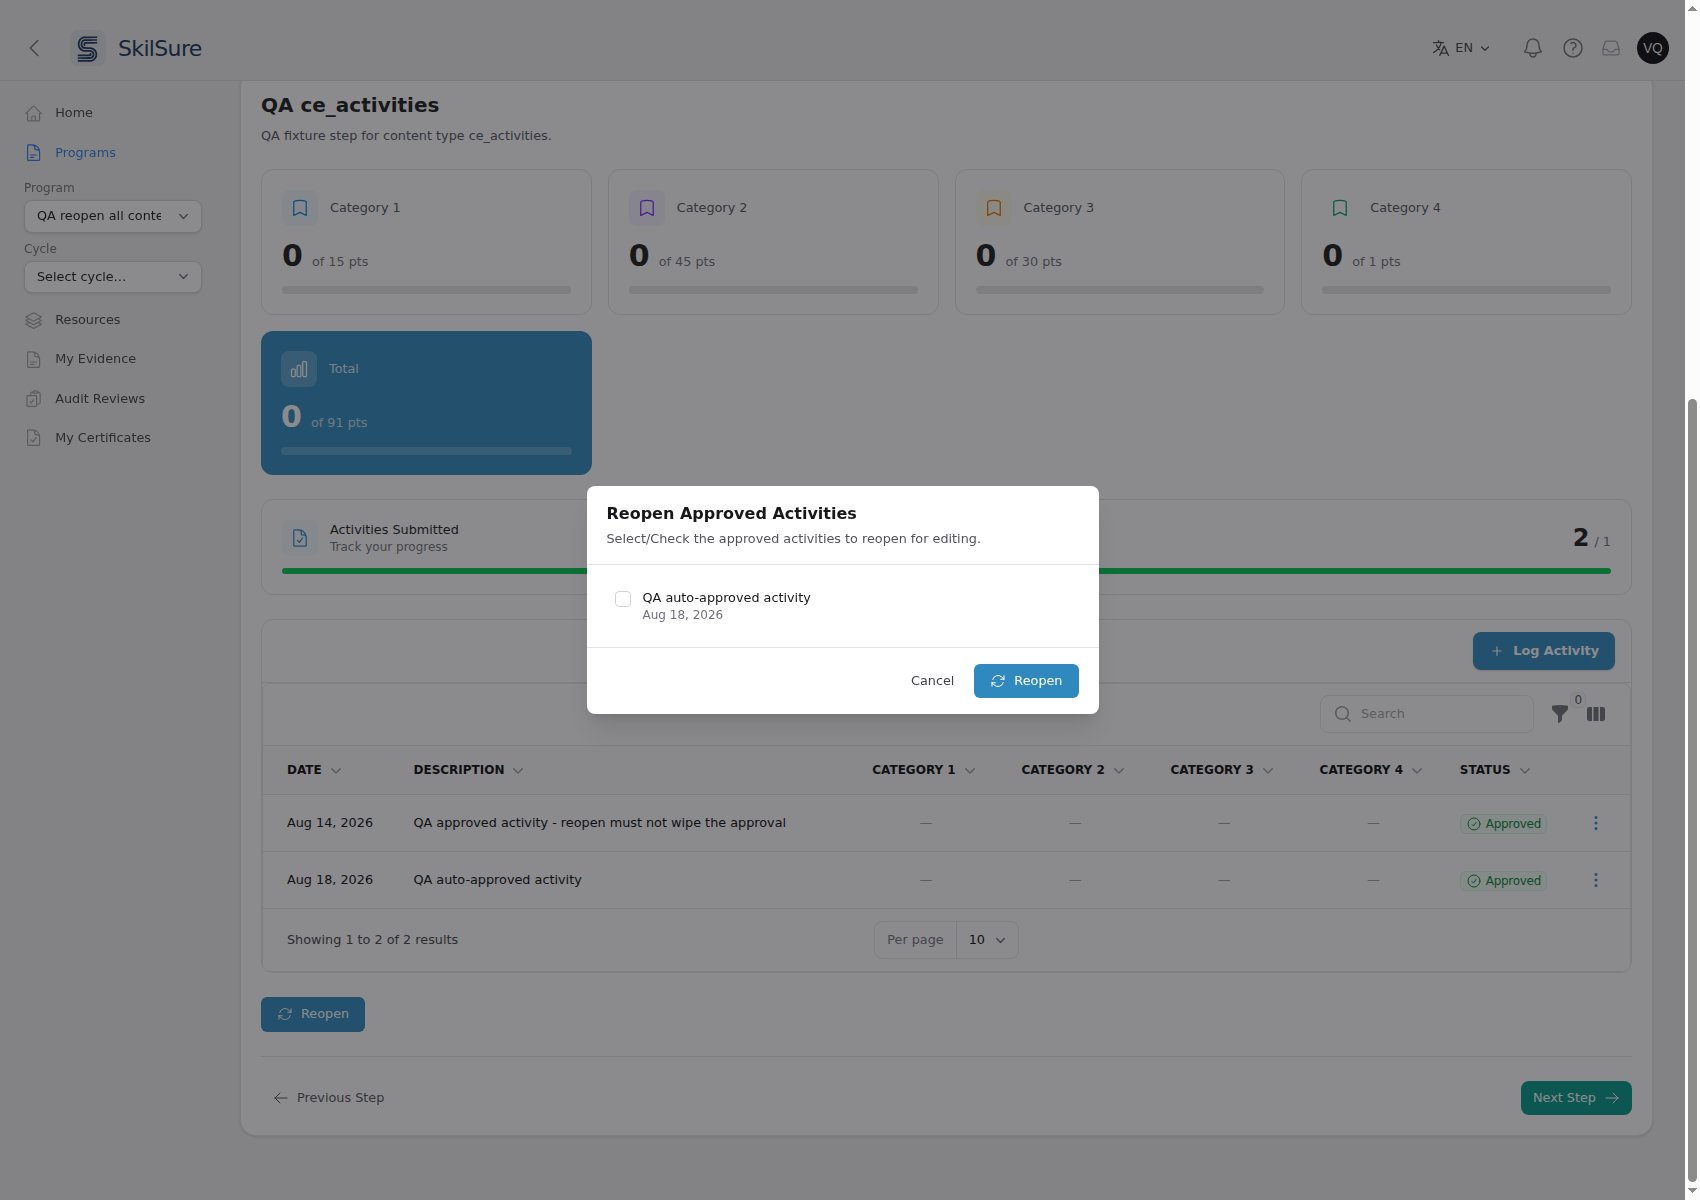
Task: Open the inbox tray icon
Action: coord(1611,48)
